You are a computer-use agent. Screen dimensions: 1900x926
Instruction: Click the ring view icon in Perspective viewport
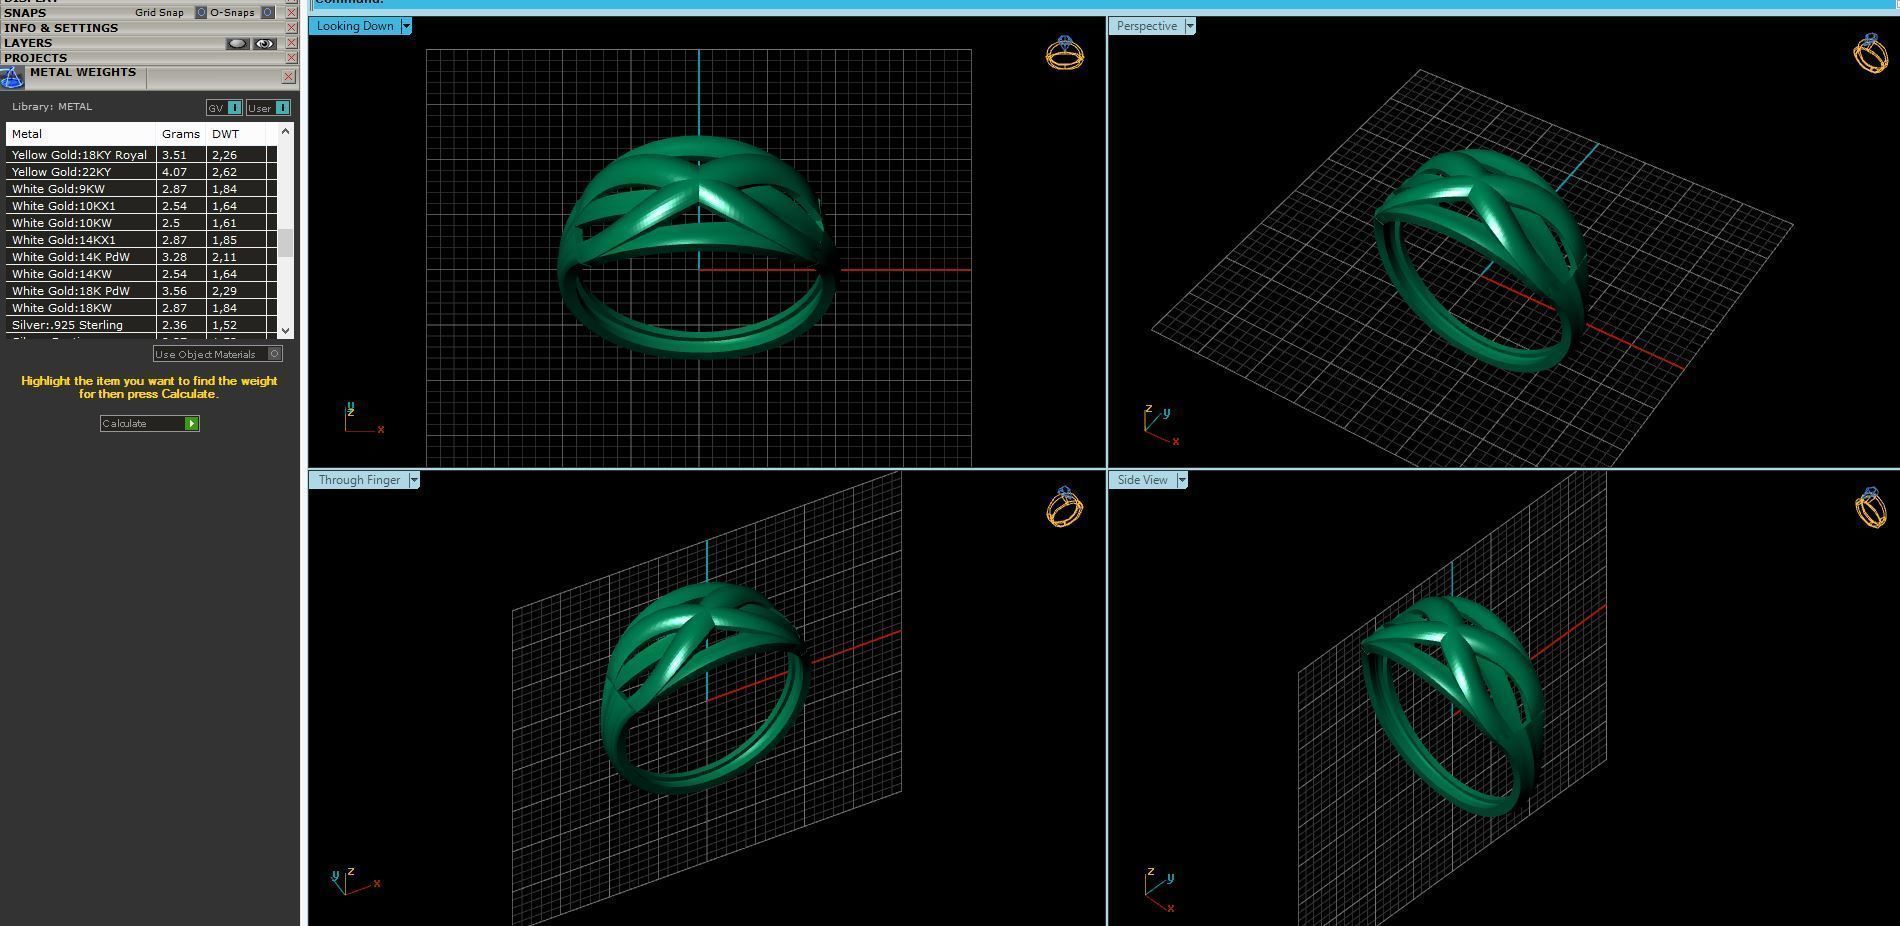(1871, 53)
